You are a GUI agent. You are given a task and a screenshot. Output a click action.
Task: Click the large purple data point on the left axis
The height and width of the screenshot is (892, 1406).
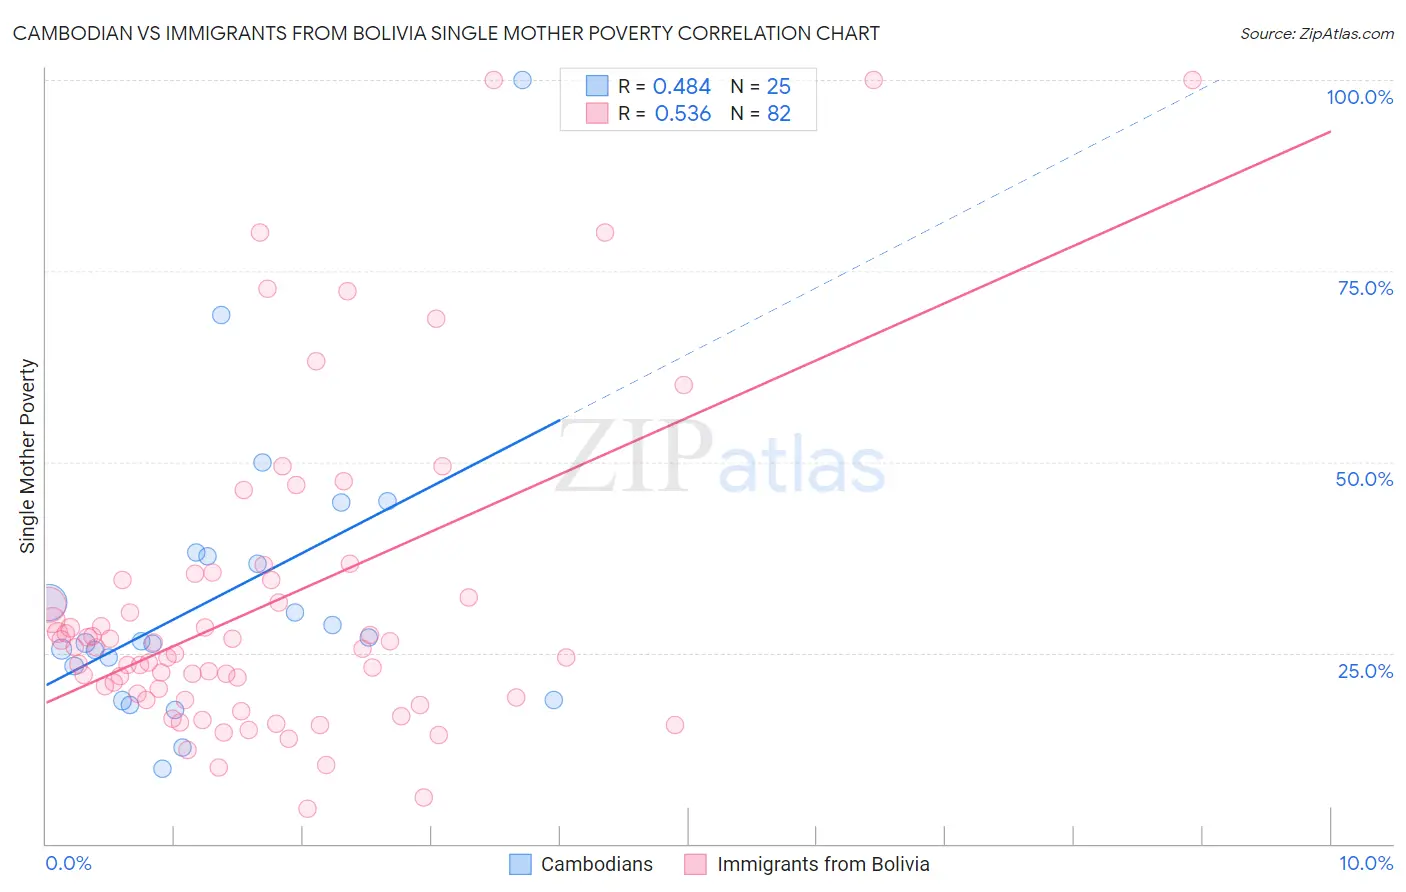point(47,603)
